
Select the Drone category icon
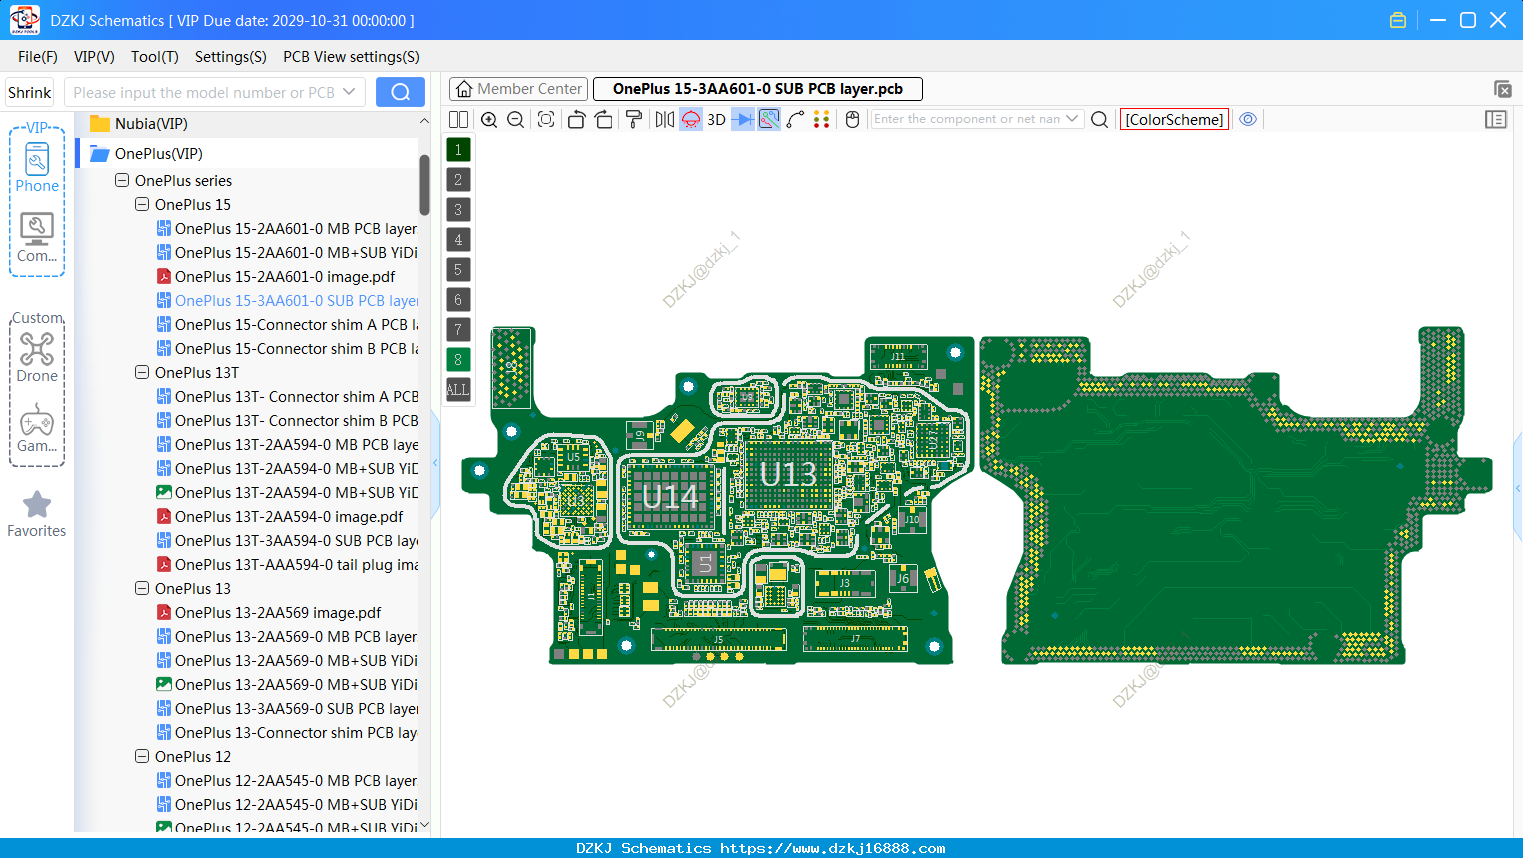(x=37, y=357)
